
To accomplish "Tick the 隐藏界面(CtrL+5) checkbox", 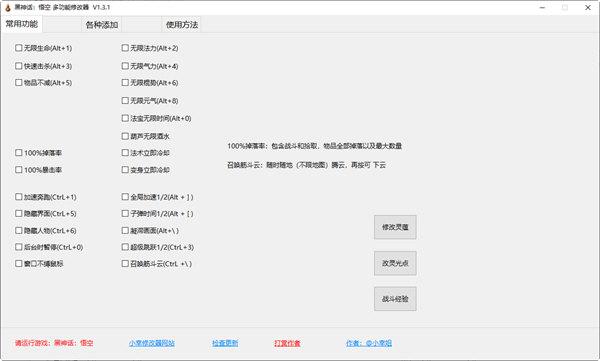I will [x=18, y=213].
